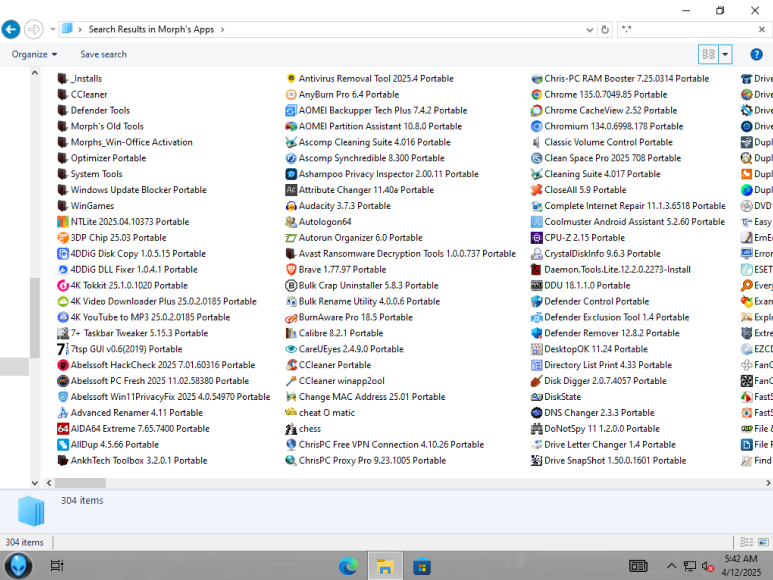This screenshot has height=580, width=773.
Task: Click the NTLite 2025.04.10373 Portable icon
Action: [x=63, y=222]
